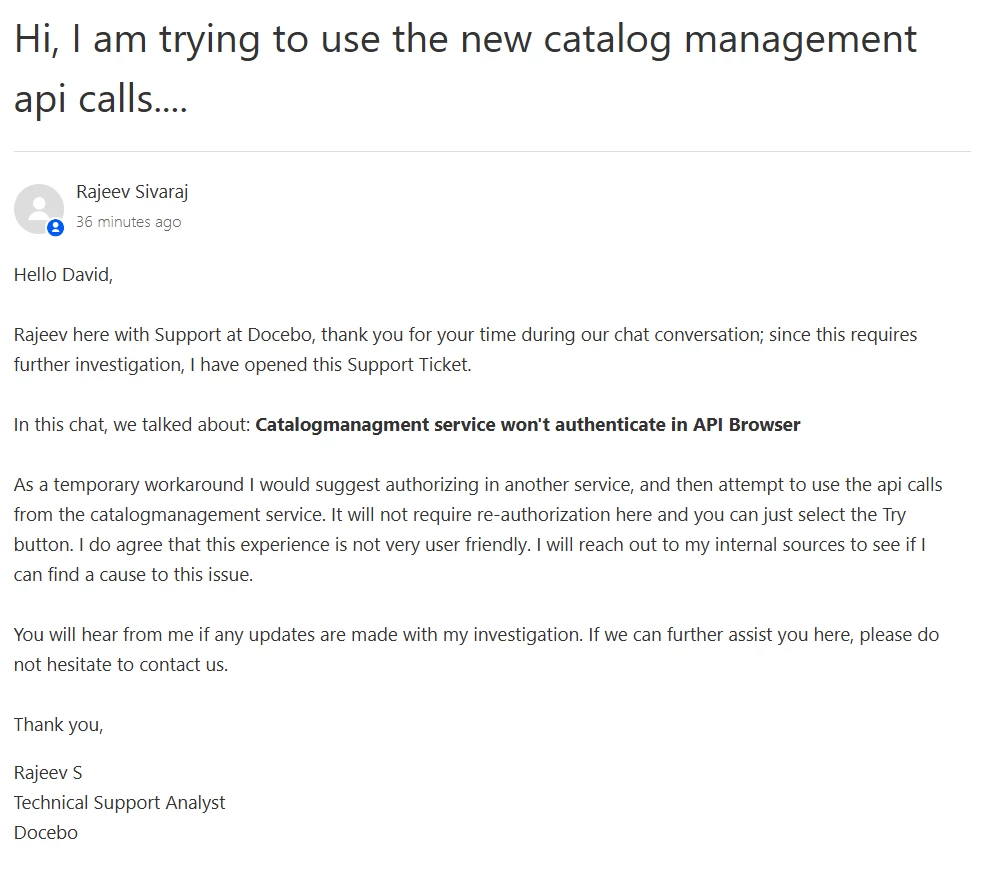Image resolution: width=989 pixels, height=874 pixels.
Task: Click the blue agent badge on avatar
Action: 56,228
